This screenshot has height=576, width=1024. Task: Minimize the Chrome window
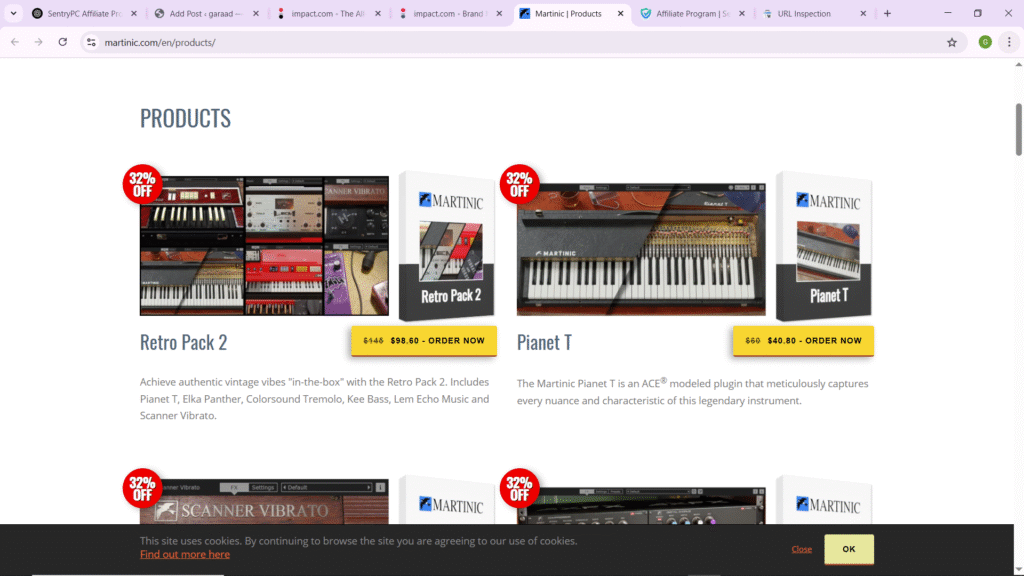coord(948,13)
